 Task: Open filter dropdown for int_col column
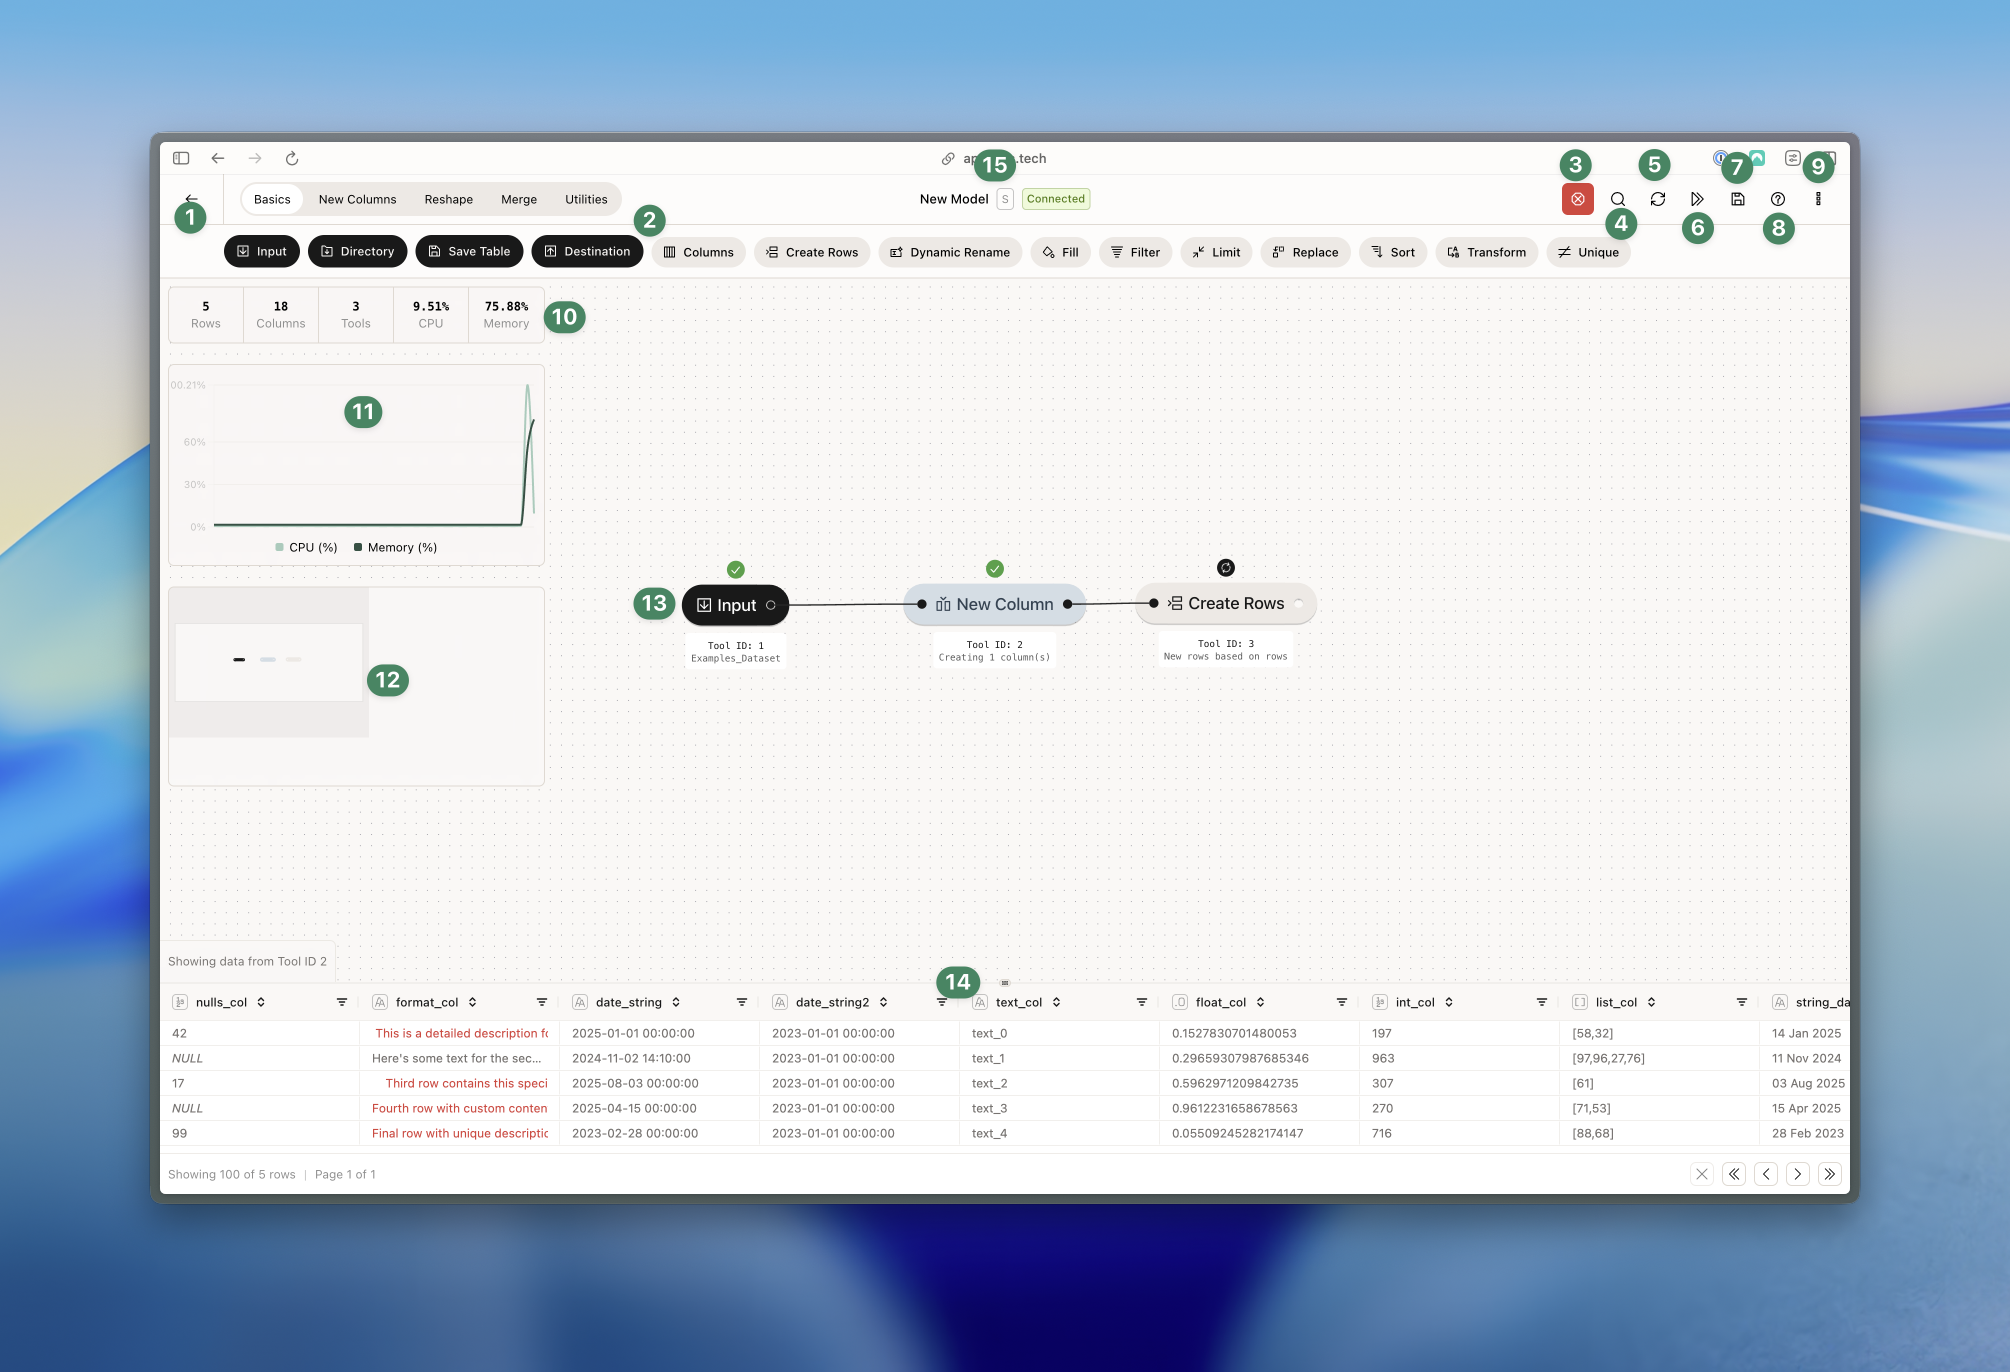(1541, 1002)
